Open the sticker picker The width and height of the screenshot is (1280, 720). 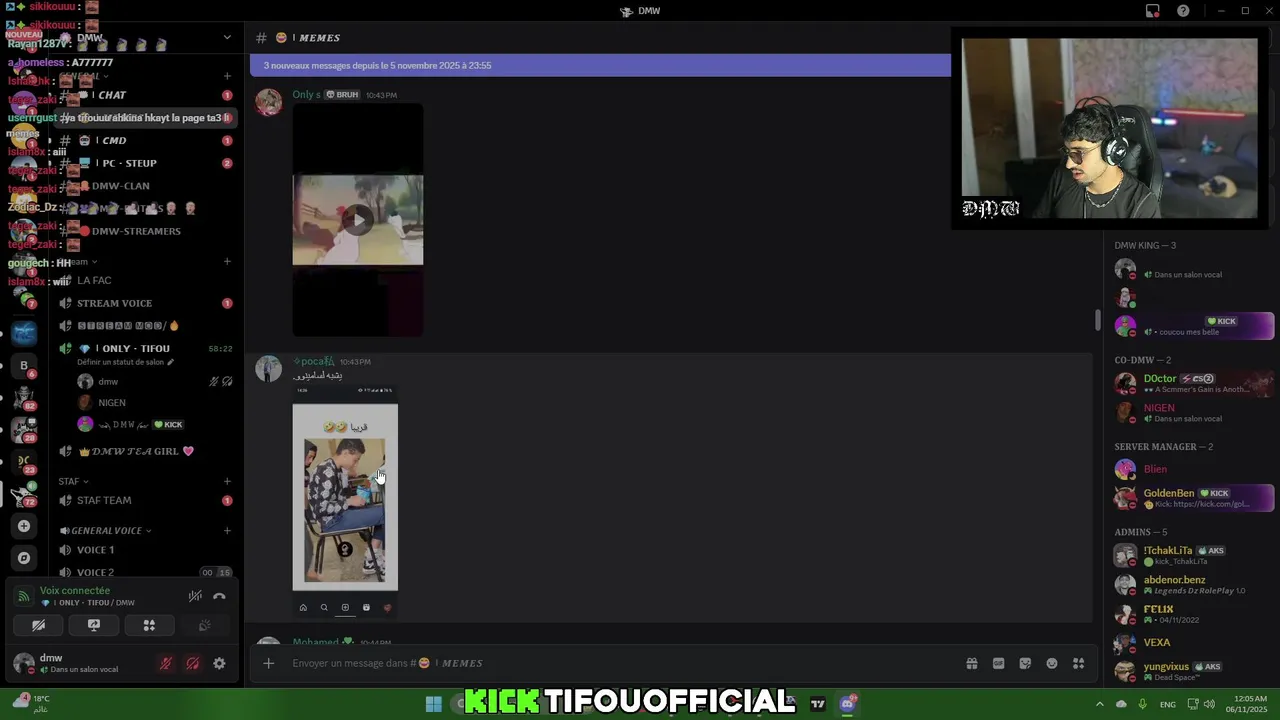coord(1025,663)
